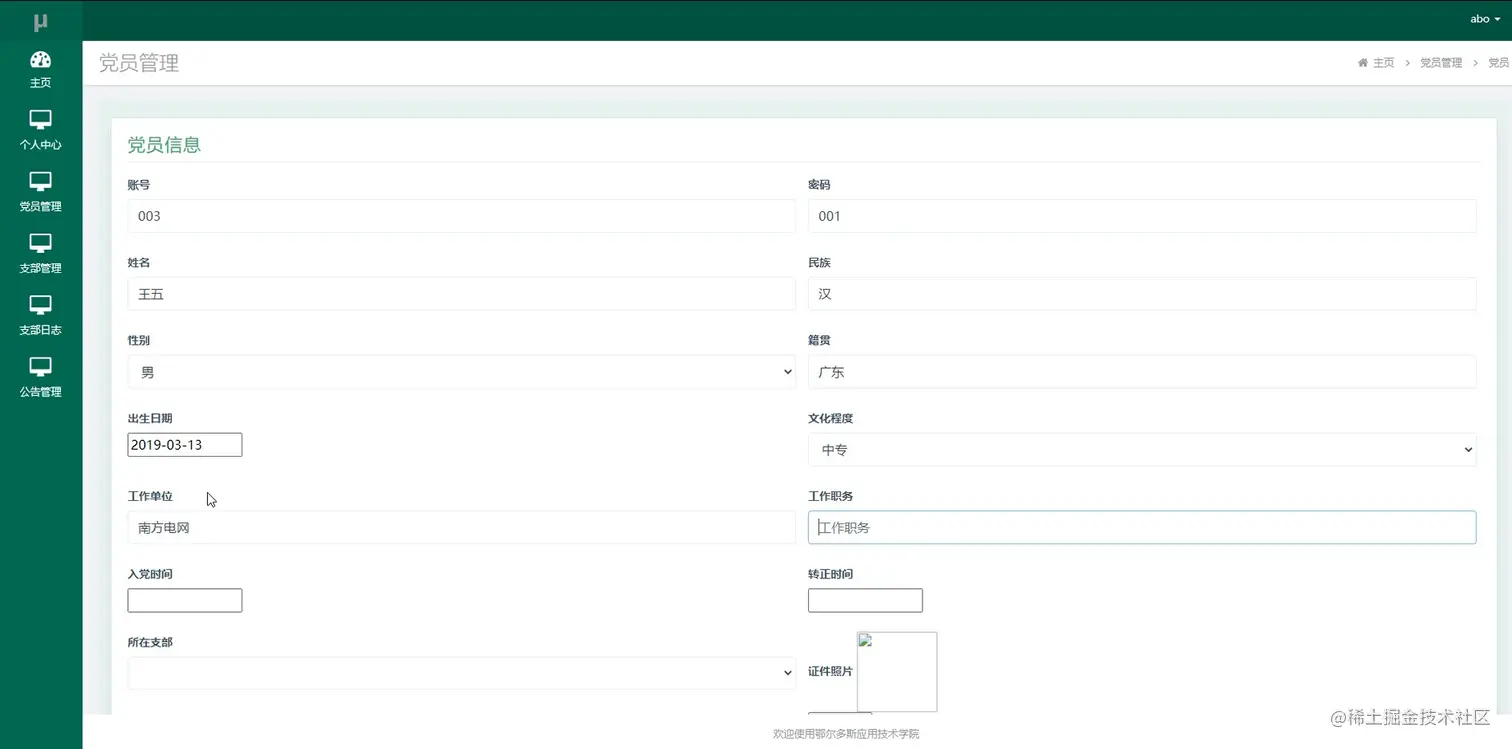This screenshot has height=749, width=1512.
Task: Open 支部日志 monitor icon in sidebar
Action: coord(40,305)
